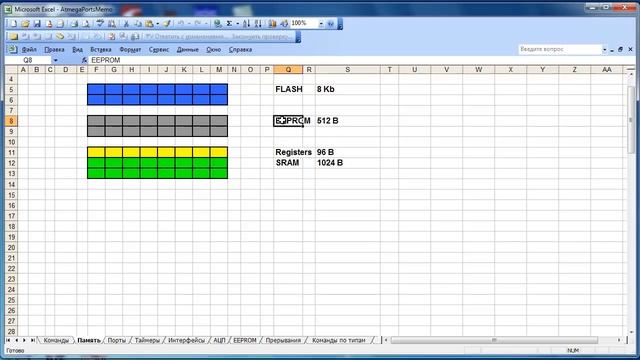Switch to the Таймеры sheet tab
Image resolution: width=640 pixels, height=360 pixels.
[x=147, y=340]
